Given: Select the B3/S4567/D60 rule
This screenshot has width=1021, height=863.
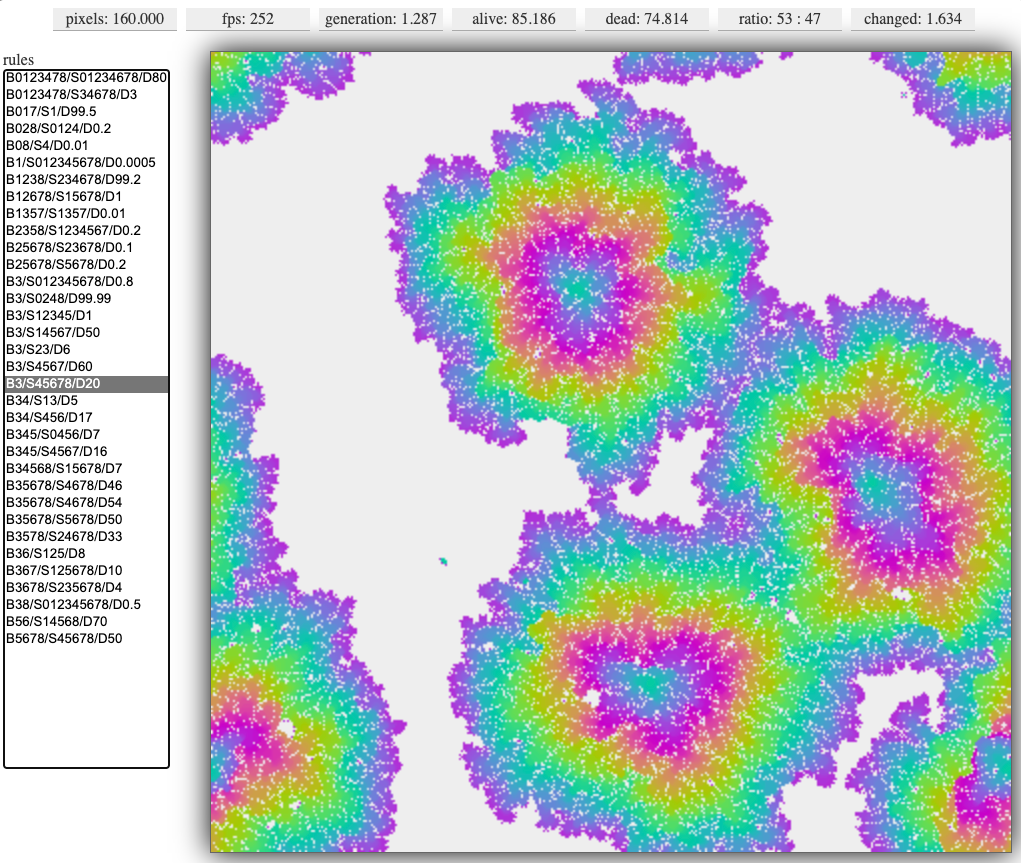Looking at the screenshot, I should (86, 366).
